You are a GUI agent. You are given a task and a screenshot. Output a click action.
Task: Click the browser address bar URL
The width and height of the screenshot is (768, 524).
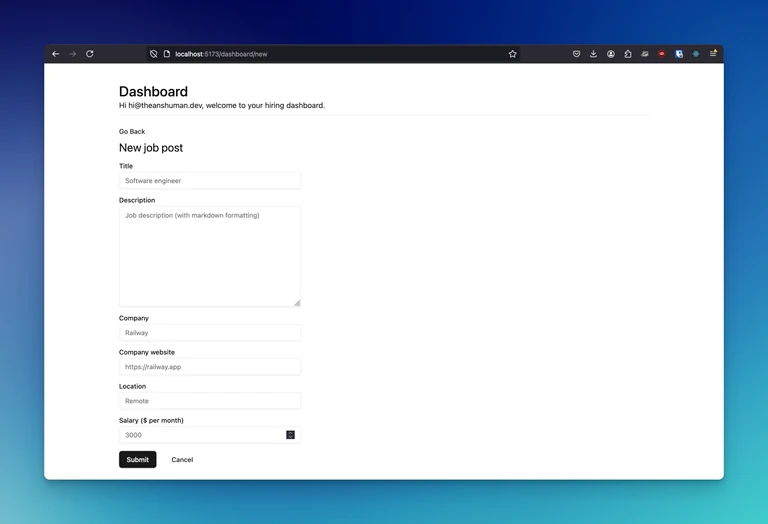(221, 54)
